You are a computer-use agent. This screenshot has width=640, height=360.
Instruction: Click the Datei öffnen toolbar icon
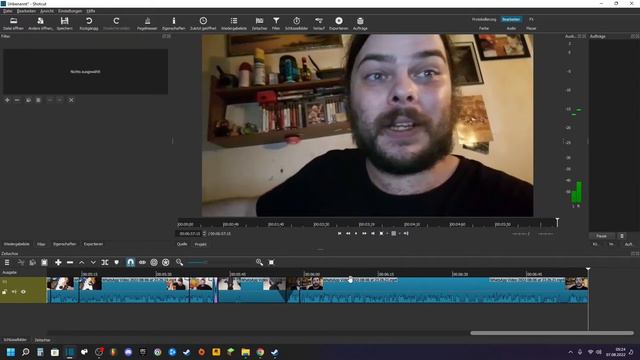pyautogui.click(x=13, y=23)
